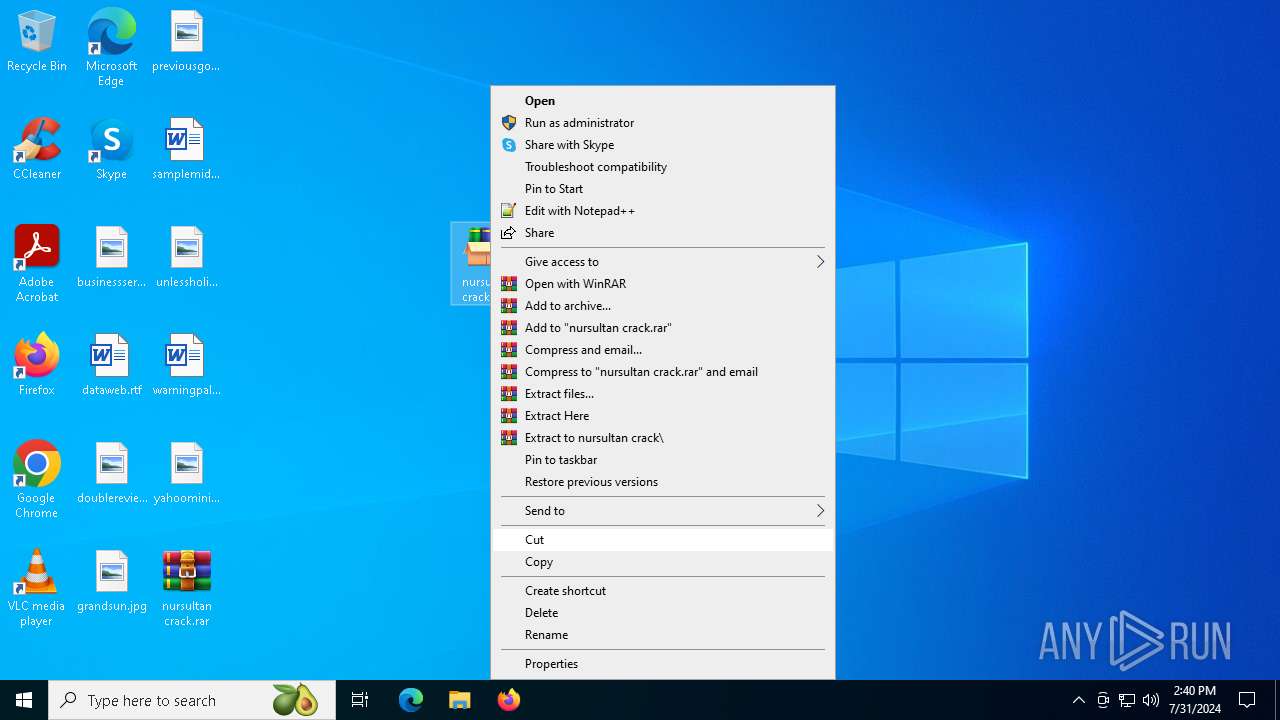
Task: Choose Extract to nursultan crack\
Action: point(663,438)
